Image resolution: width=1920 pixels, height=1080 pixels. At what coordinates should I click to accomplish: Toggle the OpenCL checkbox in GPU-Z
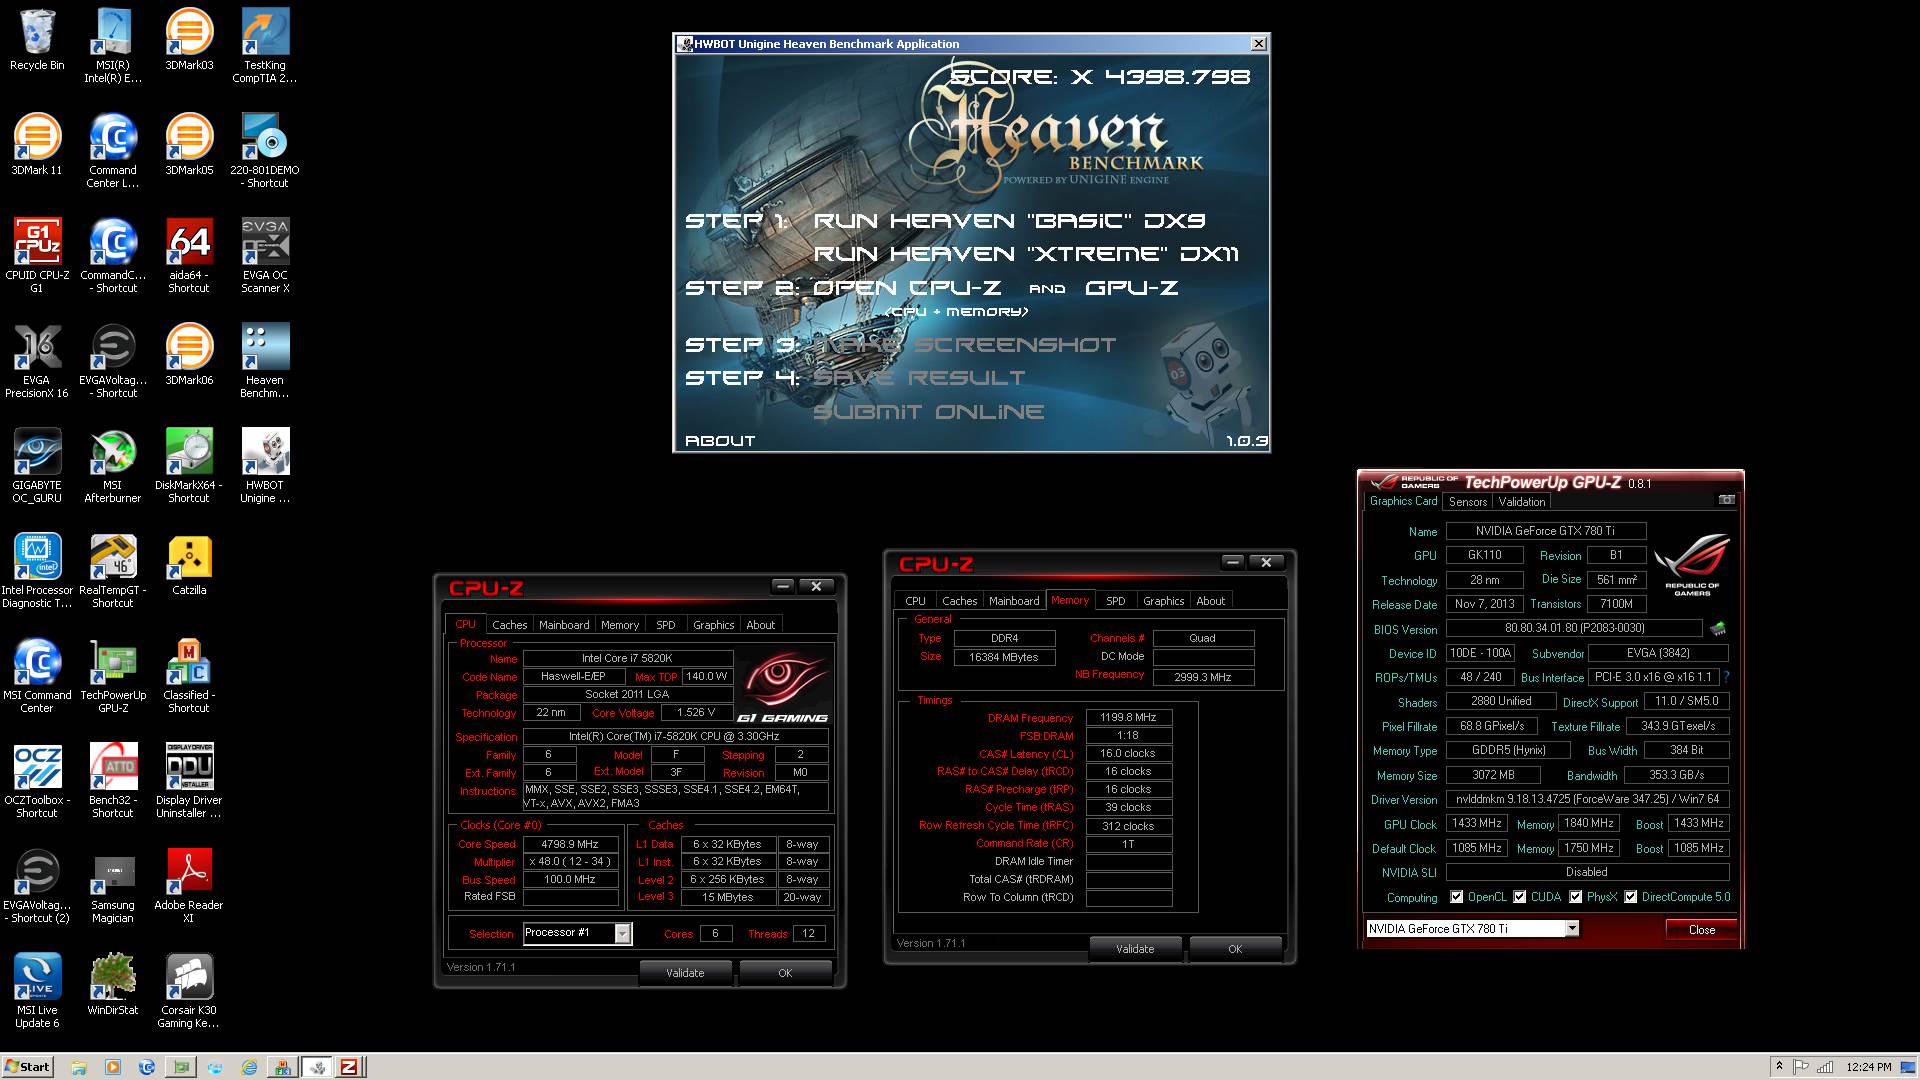point(1457,897)
